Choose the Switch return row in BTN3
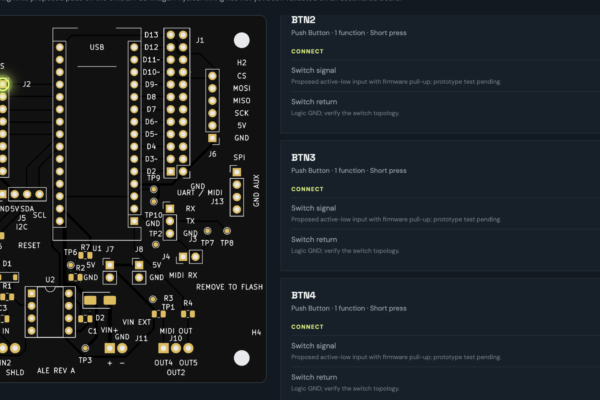This screenshot has width=600, height=400. 444,245
